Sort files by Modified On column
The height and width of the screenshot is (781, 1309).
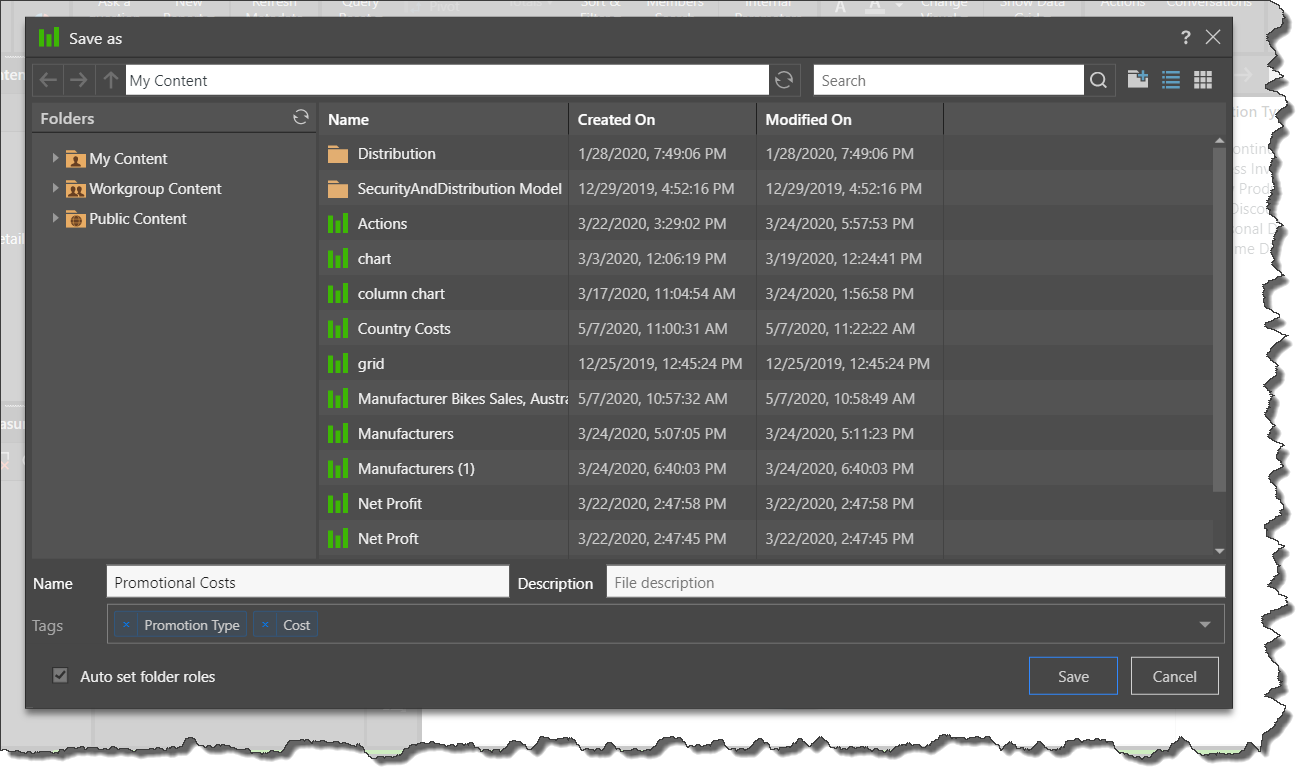point(808,119)
